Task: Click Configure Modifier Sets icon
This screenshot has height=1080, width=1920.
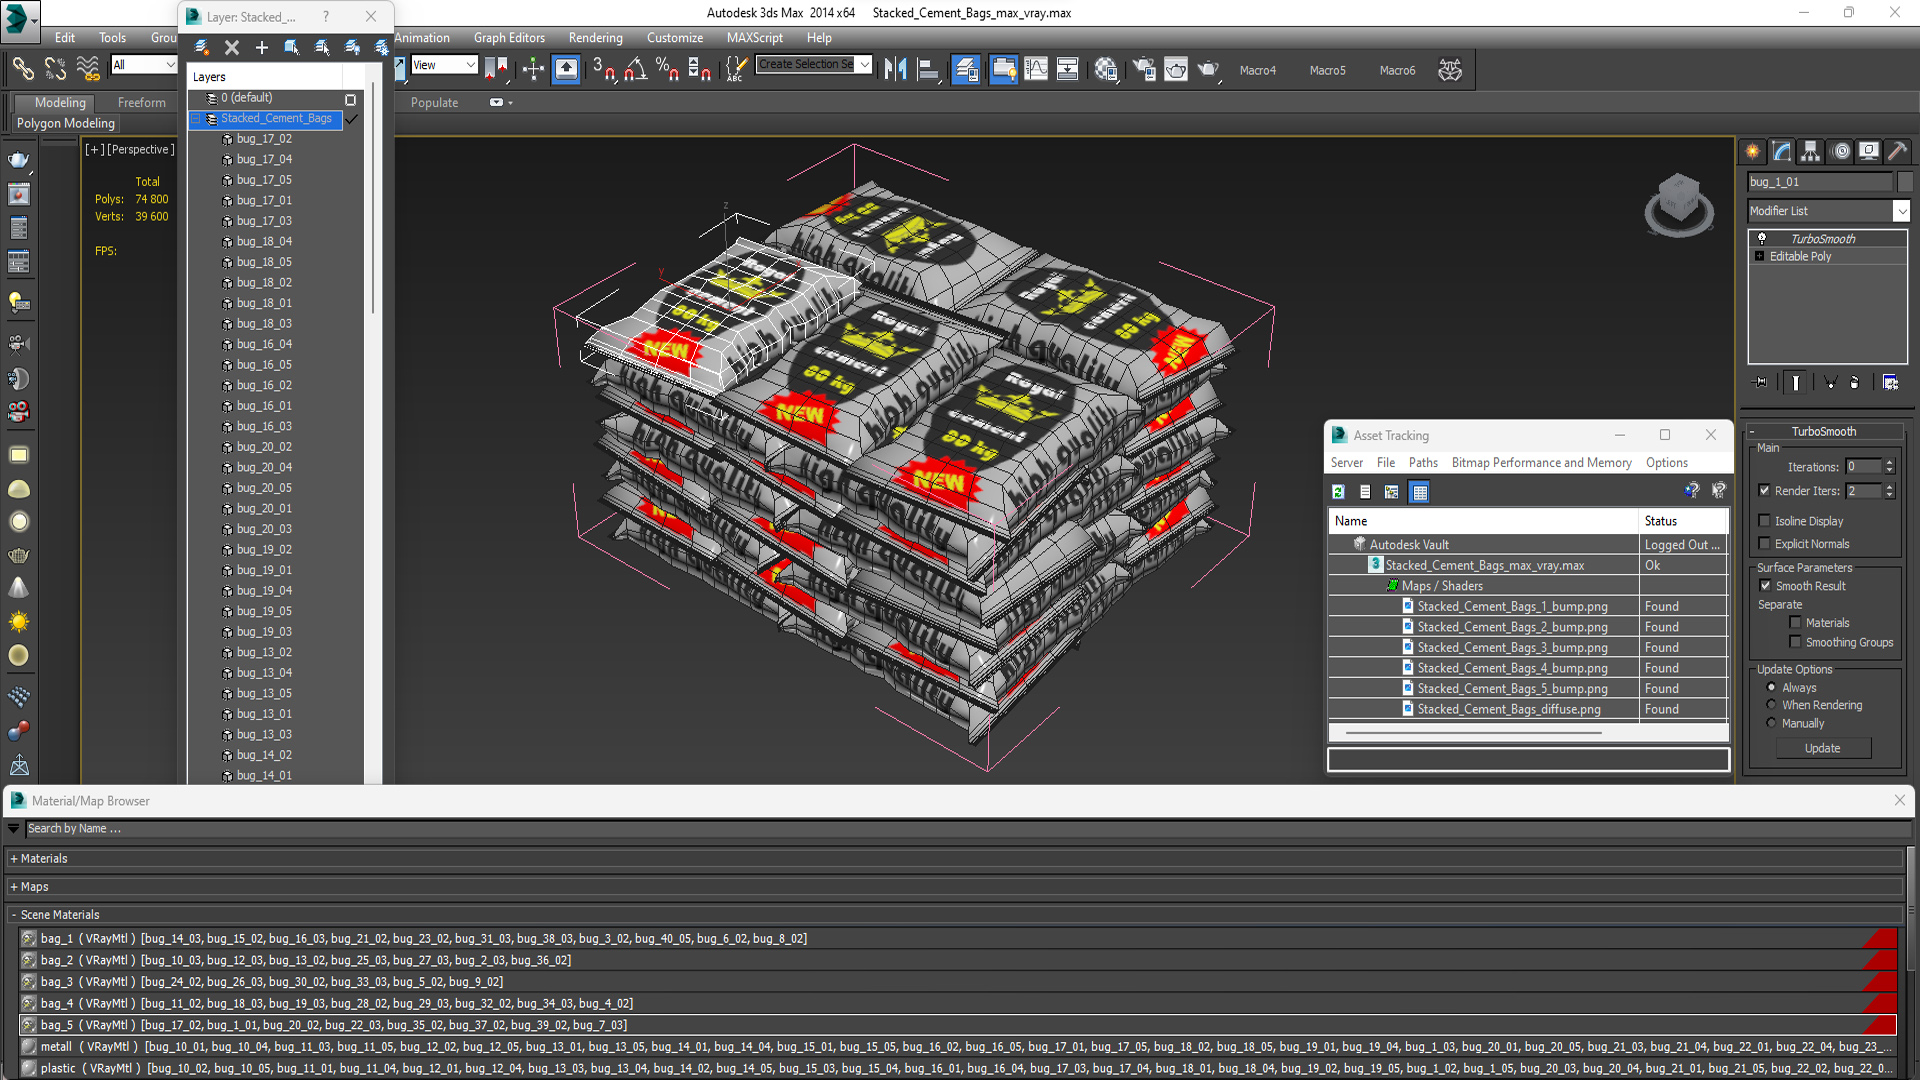Action: pyautogui.click(x=1890, y=382)
